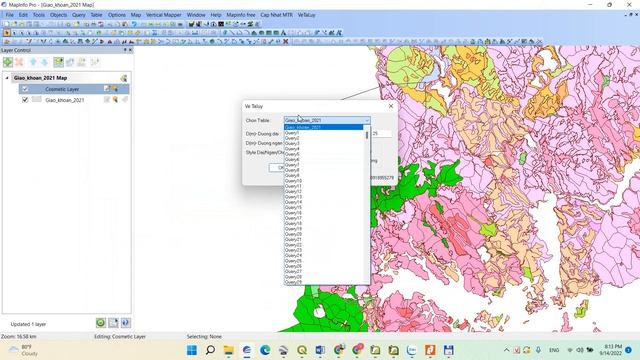Screen dimensions: 640x360
Task: Open the Windows Start menu
Action: click(x=192, y=350)
